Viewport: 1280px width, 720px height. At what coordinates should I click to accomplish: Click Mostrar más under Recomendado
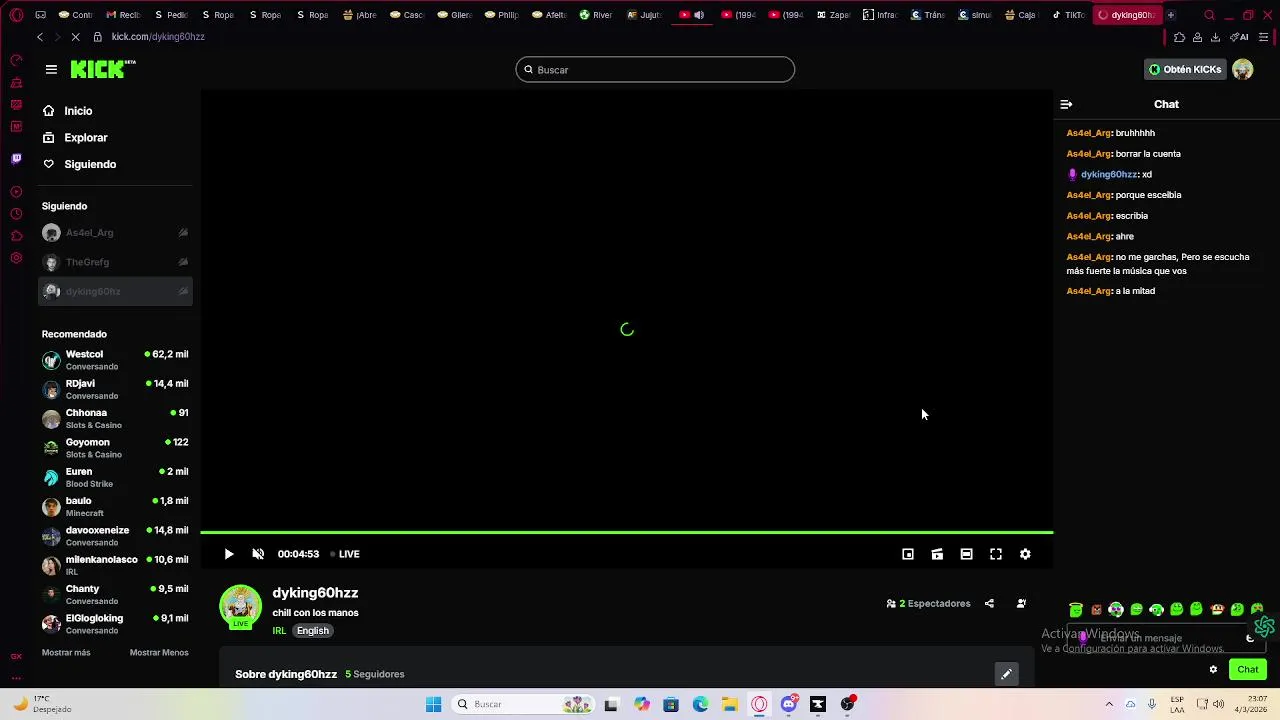click(x=66, y=653)
